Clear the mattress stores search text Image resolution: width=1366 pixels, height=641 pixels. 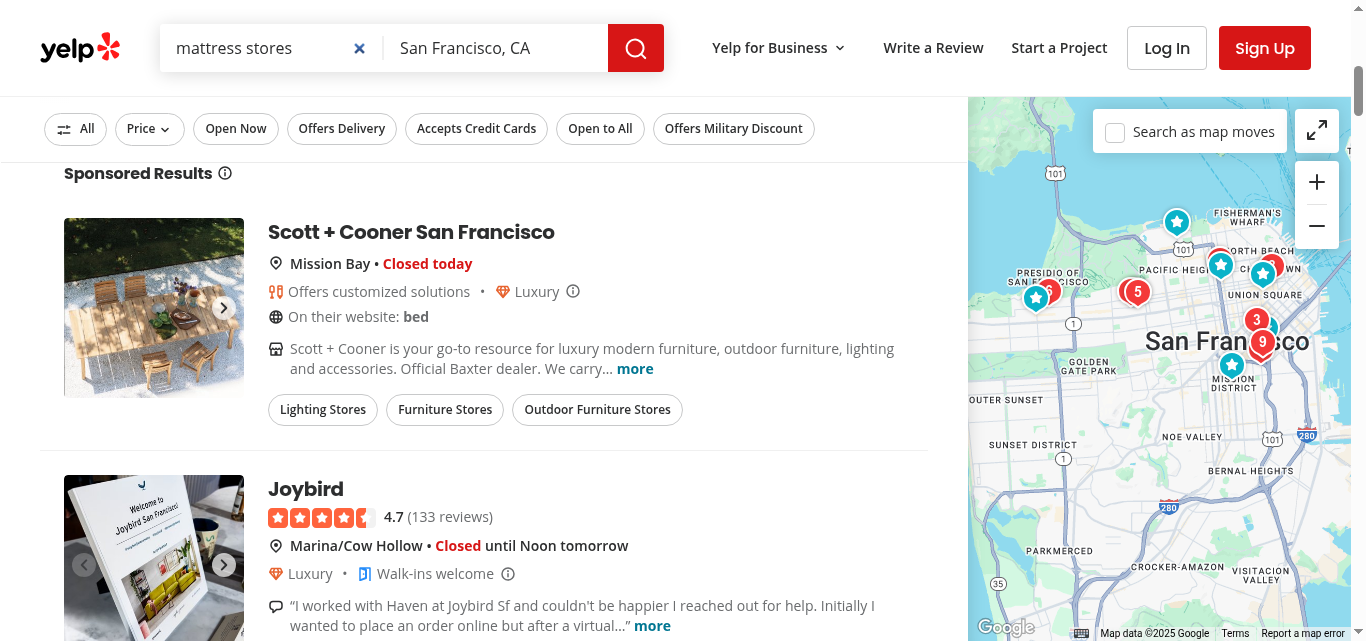360,48
